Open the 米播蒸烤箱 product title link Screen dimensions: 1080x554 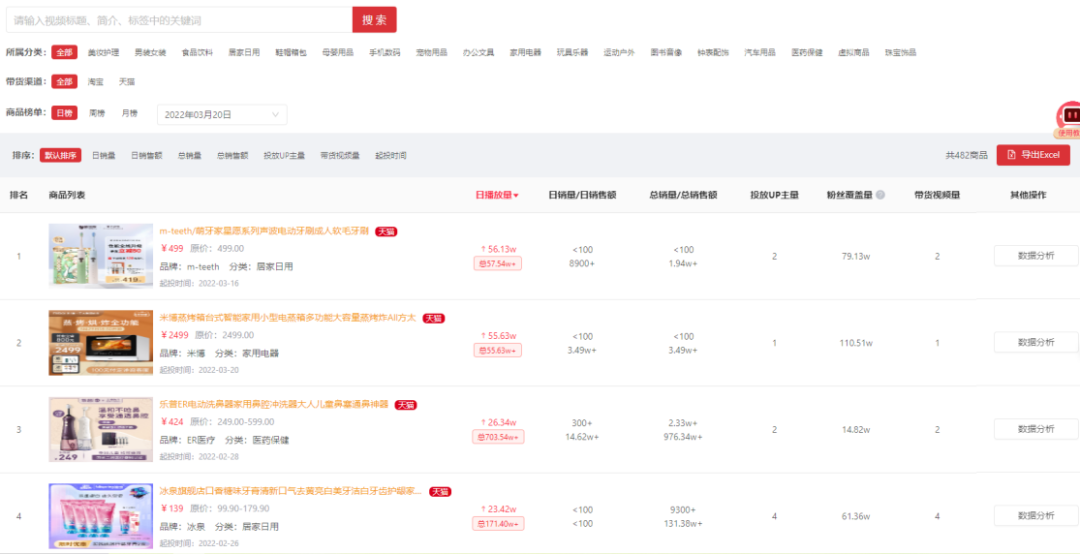point(288,318)
